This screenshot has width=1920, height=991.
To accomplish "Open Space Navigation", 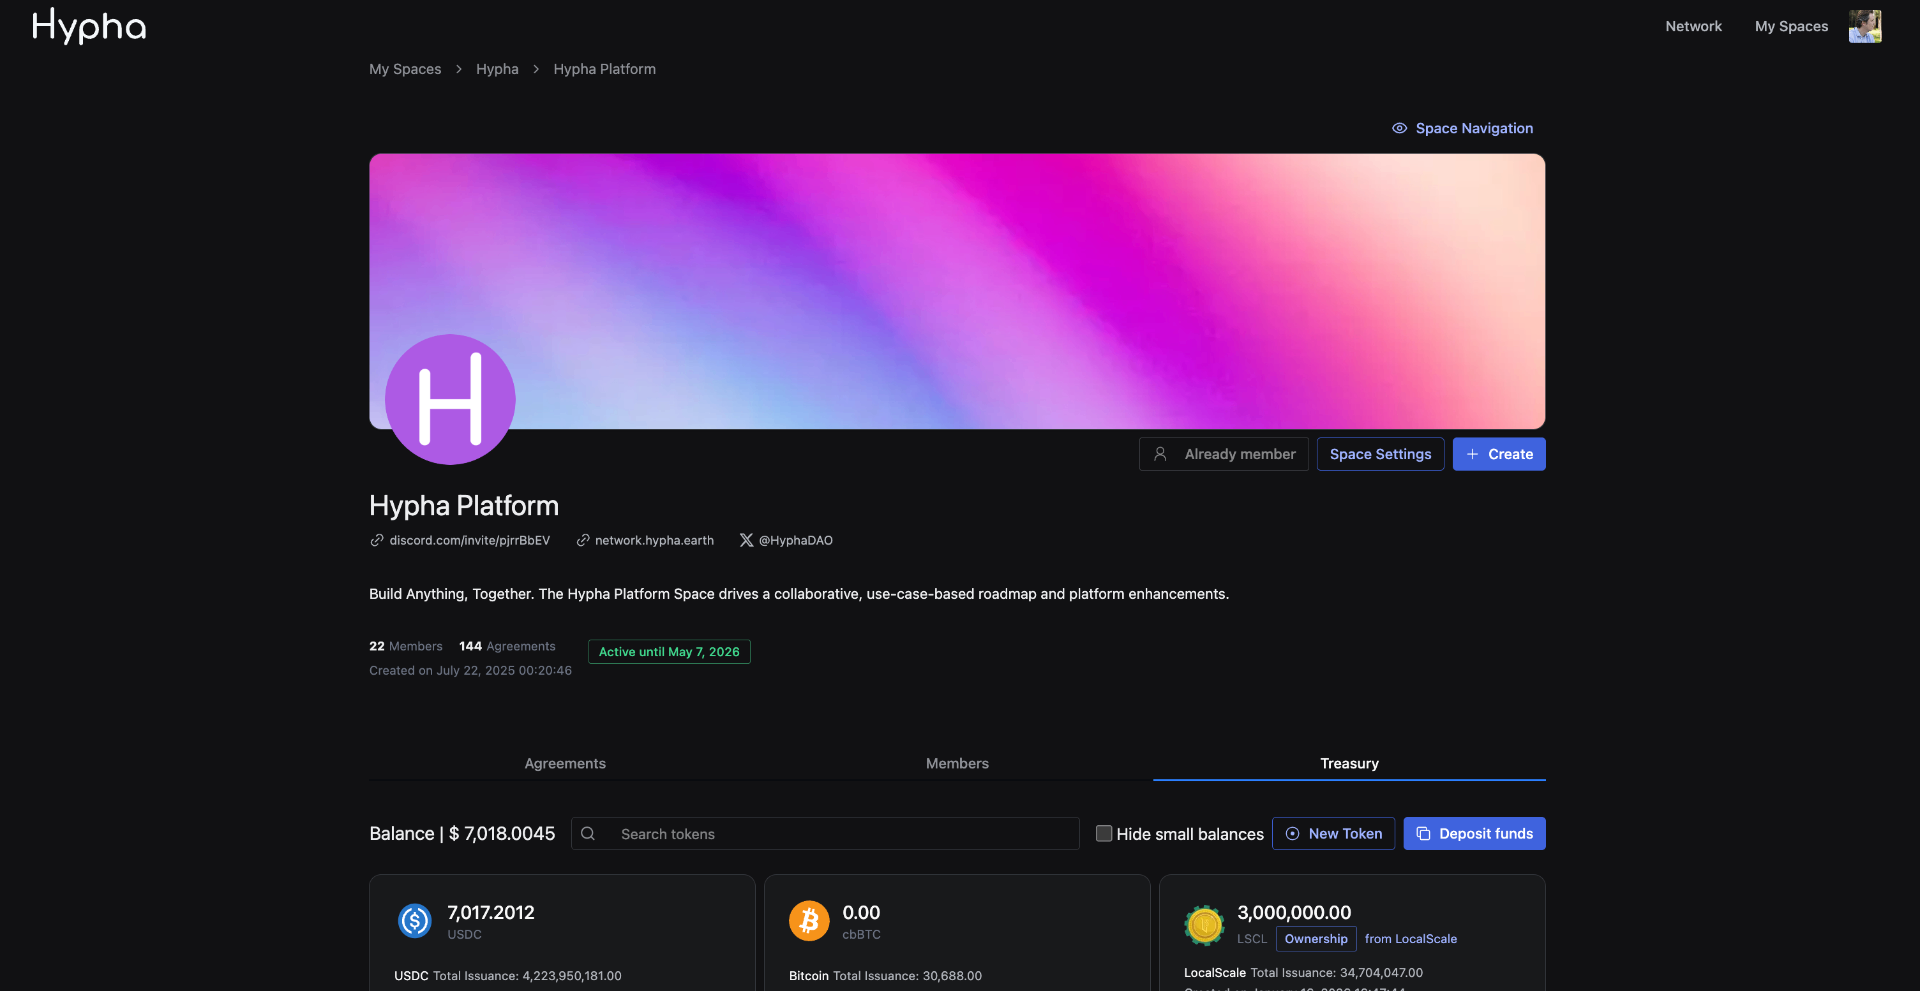I will point(1462,128).
